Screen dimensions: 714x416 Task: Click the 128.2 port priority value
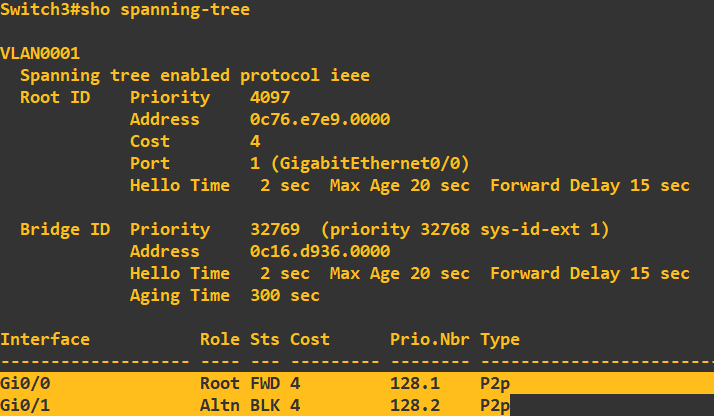point(414,405)
